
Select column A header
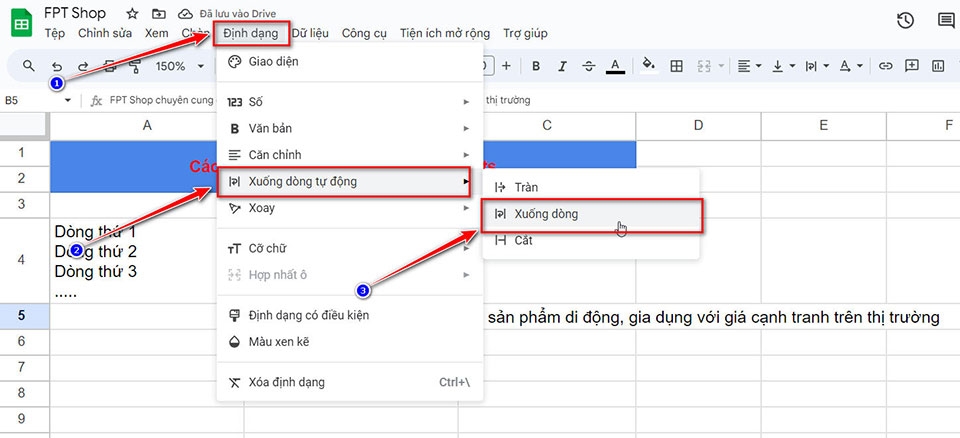pyautogui.click(x=147, y=126)
